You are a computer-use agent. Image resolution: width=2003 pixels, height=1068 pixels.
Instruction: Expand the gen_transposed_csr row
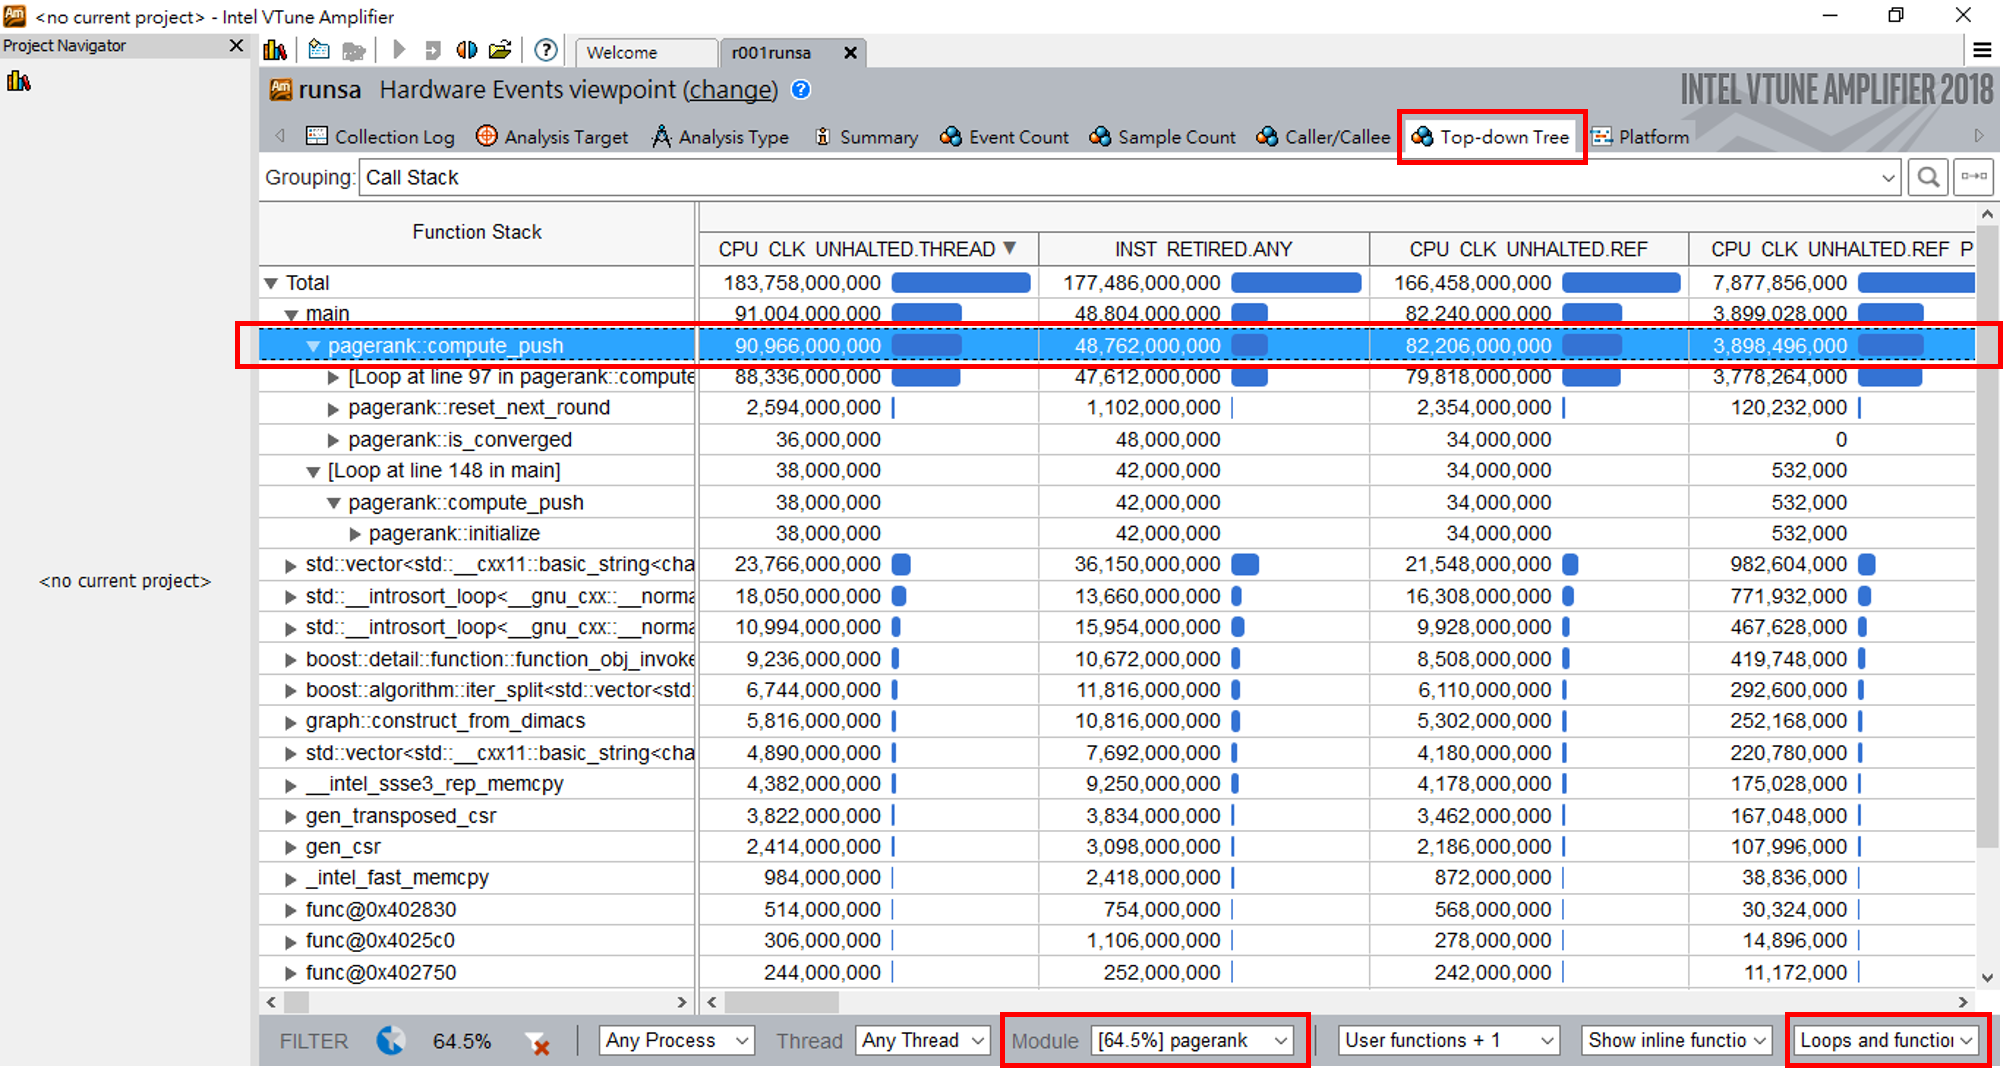[291, 817]
